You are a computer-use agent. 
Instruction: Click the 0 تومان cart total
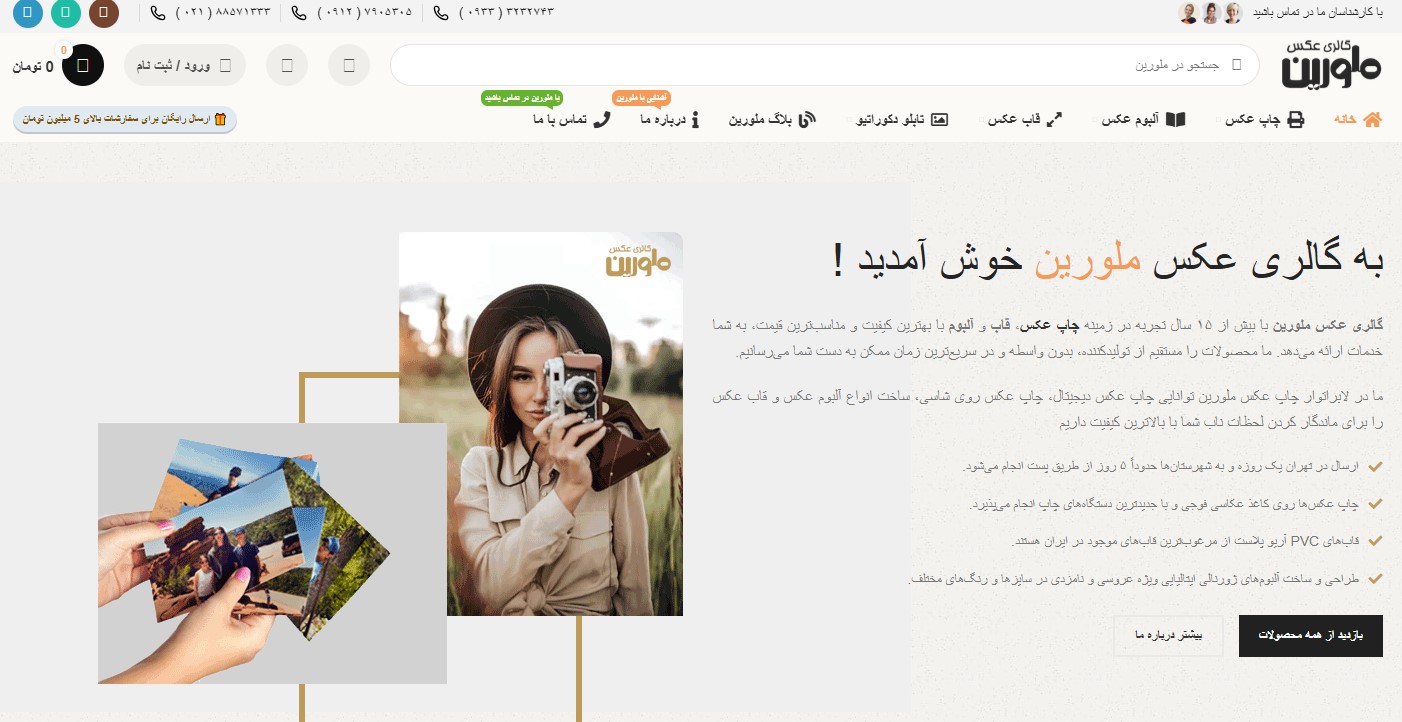pyautogui.click(x=33, y=66)
